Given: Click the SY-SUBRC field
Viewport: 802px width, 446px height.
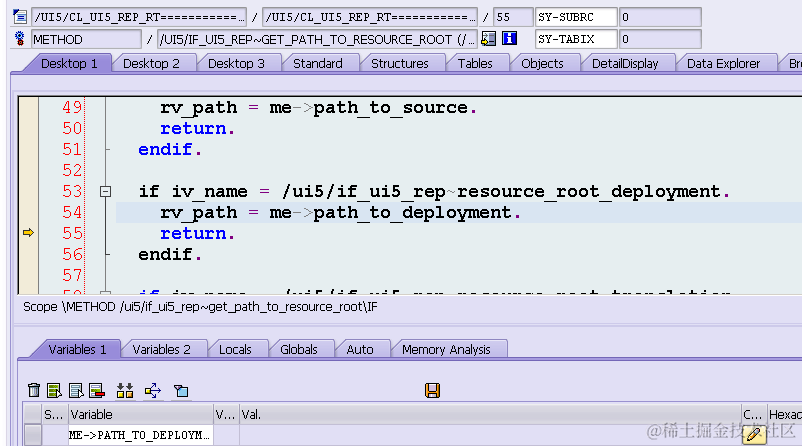Looking at the screenshot, I should pos(576,17).
